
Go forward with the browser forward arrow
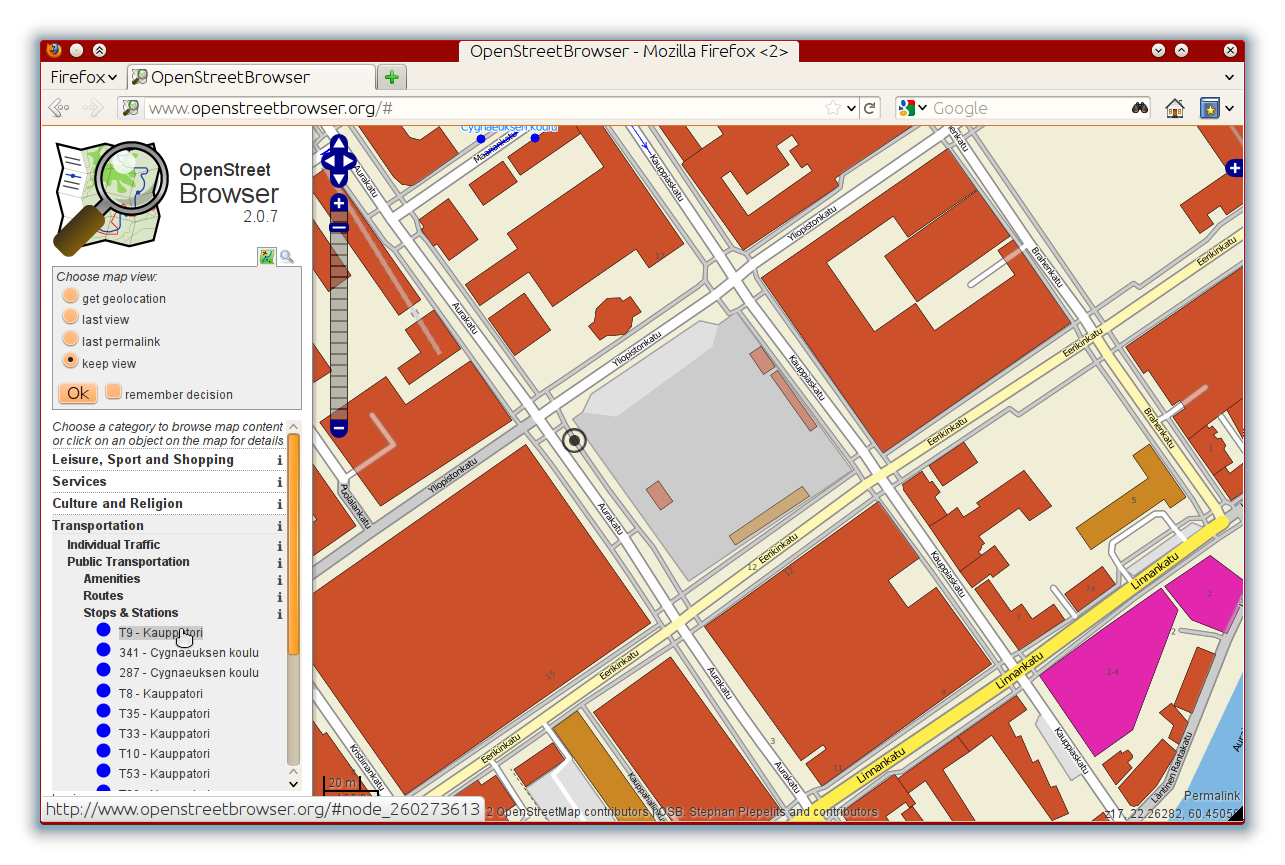point(93,108)
